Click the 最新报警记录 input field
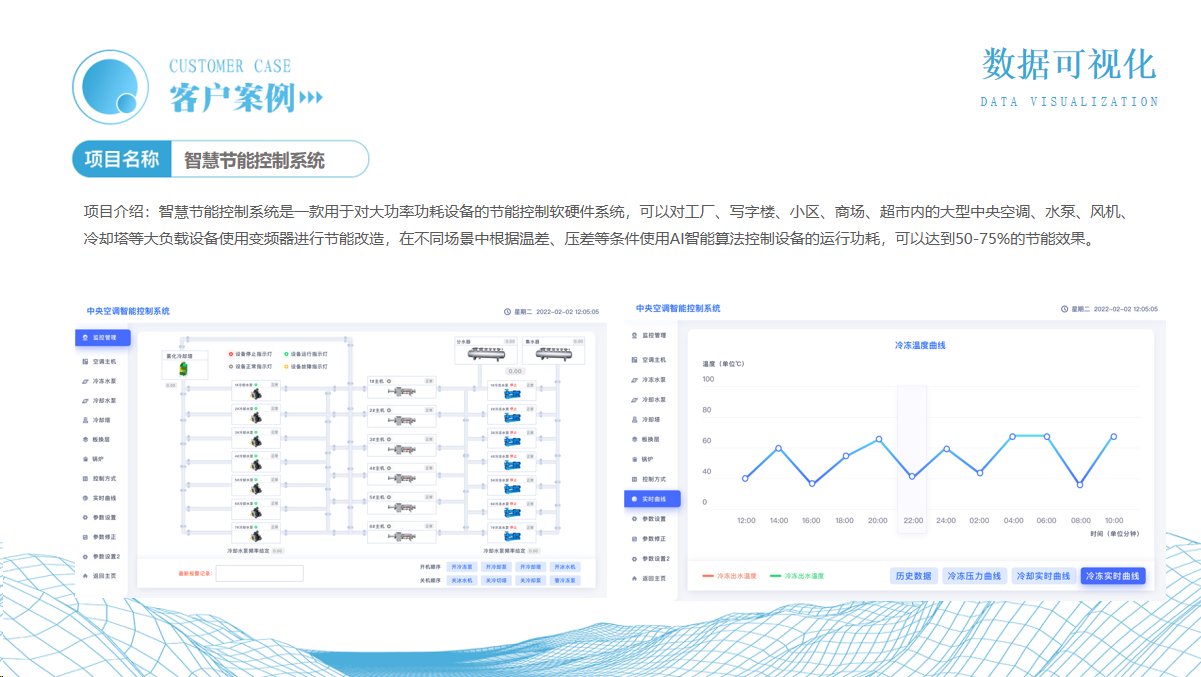 pos(259,573)
